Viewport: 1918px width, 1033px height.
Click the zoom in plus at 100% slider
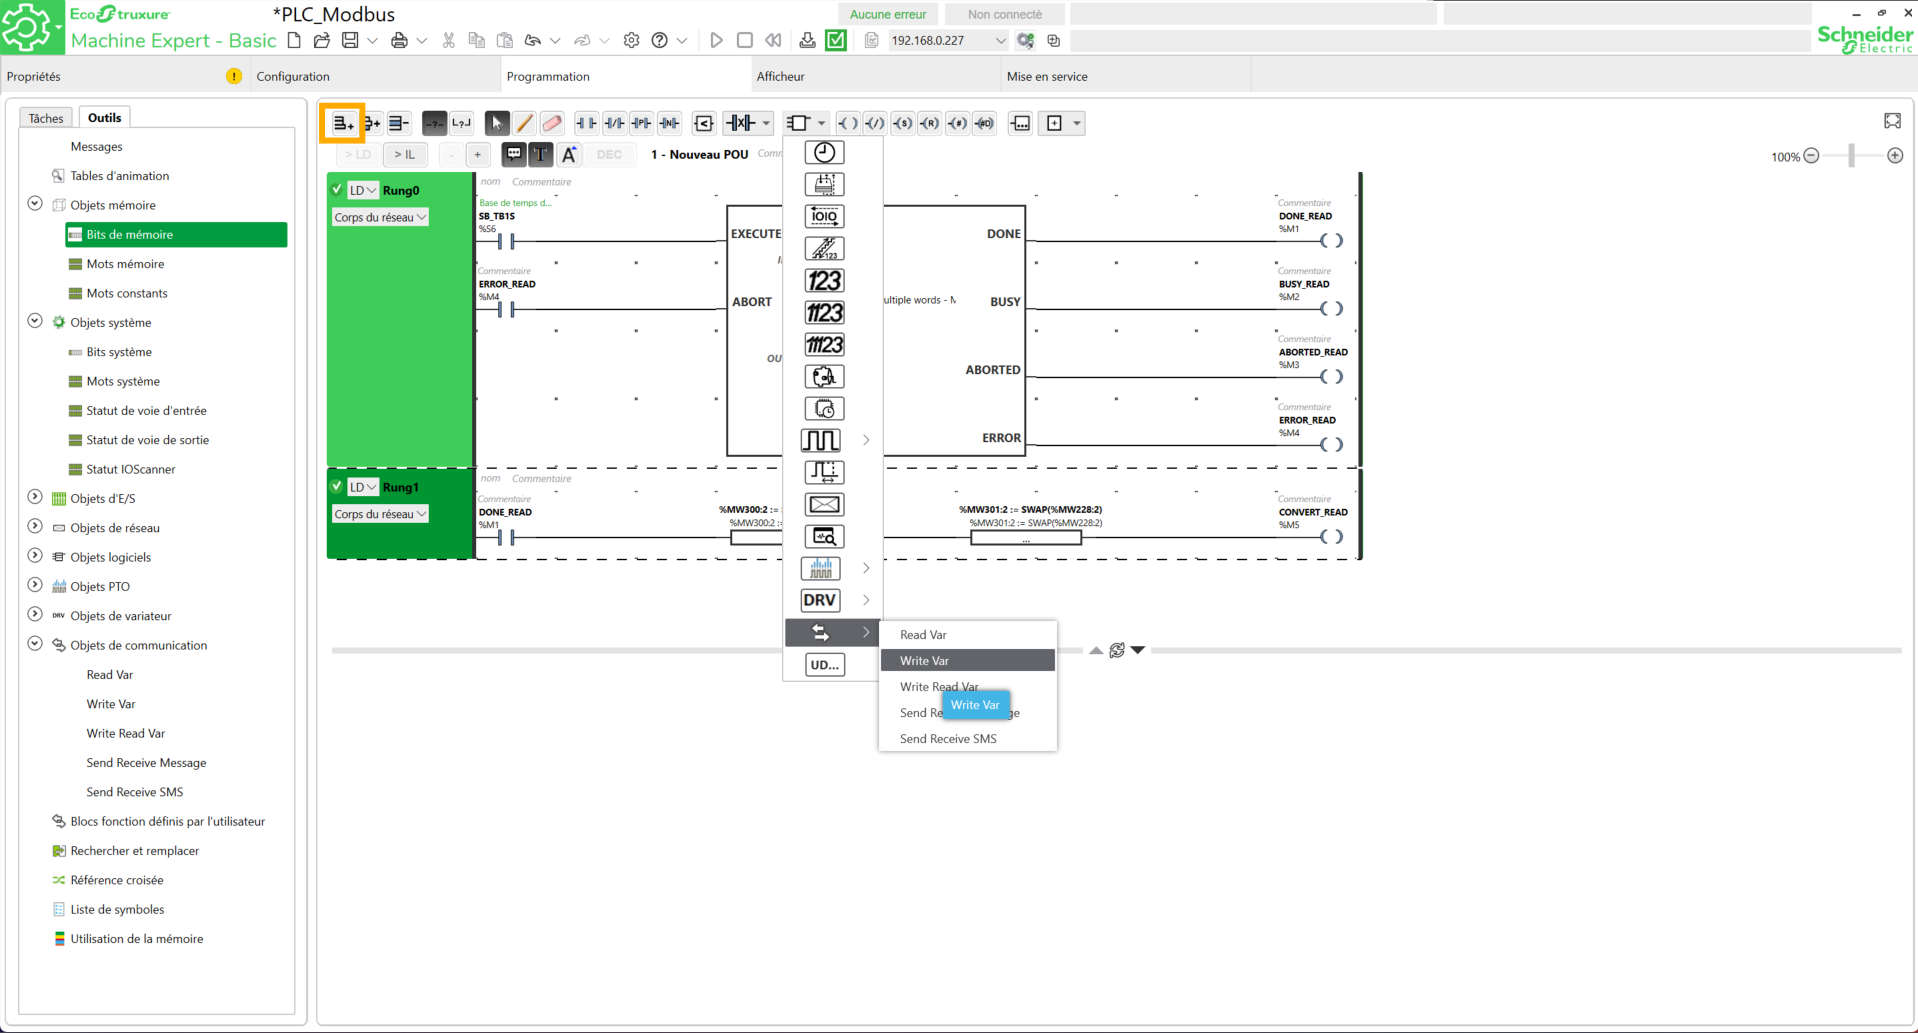coord(1894,156)
